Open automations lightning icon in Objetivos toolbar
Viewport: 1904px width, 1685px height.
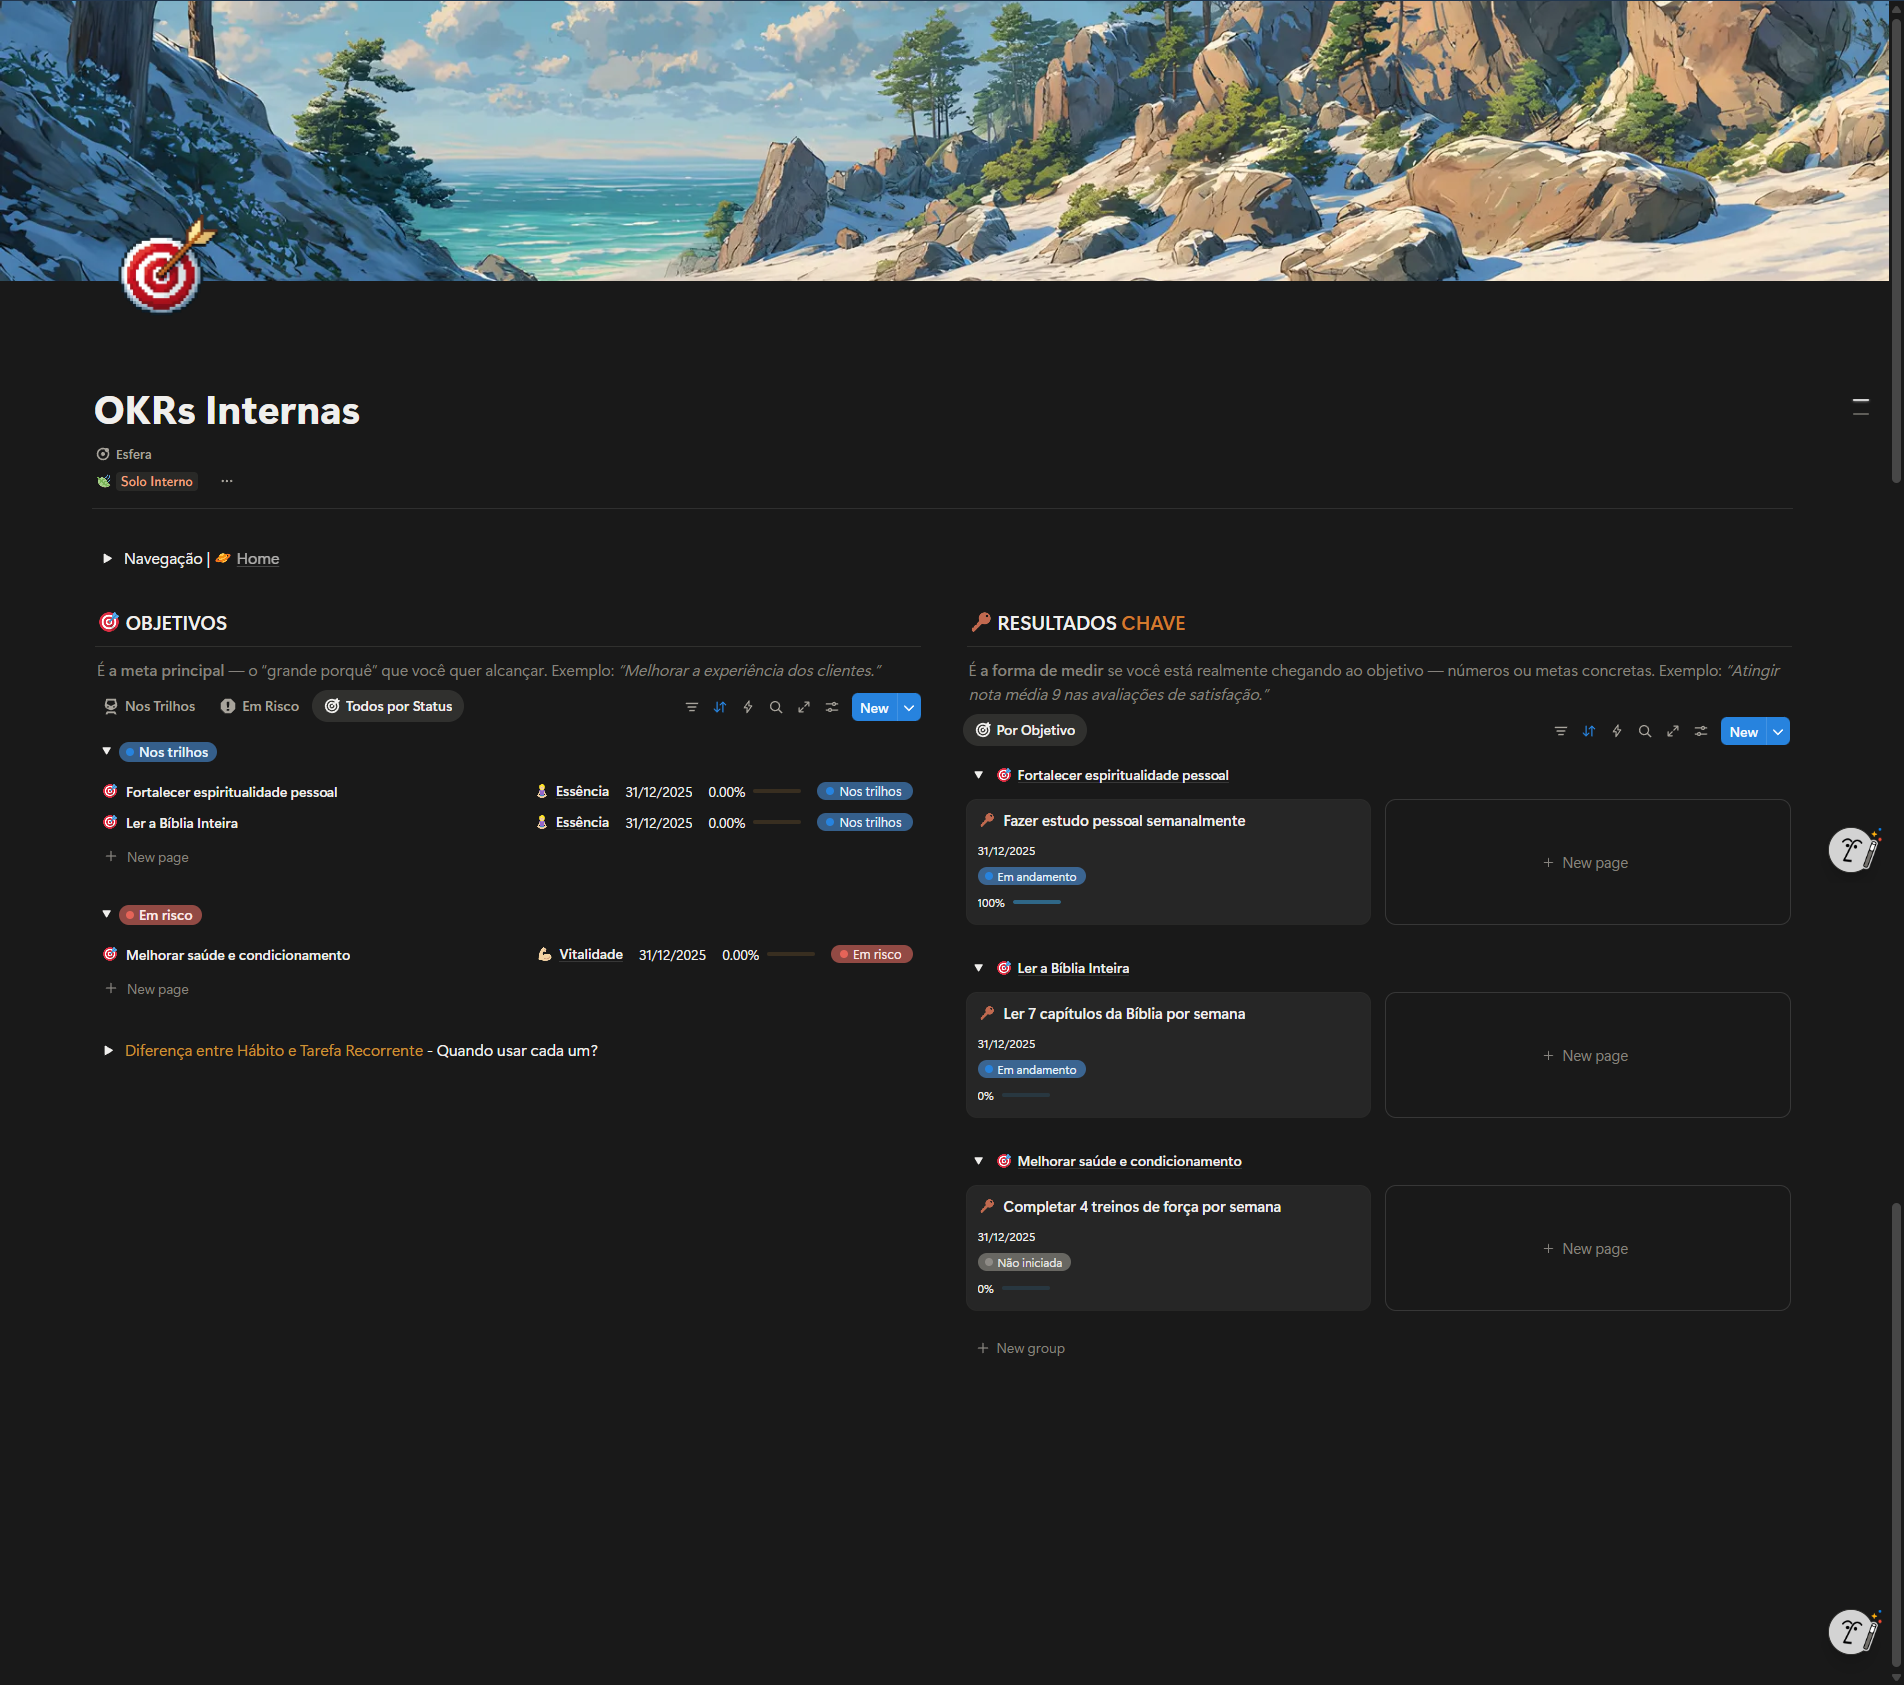tap(748, 707)
